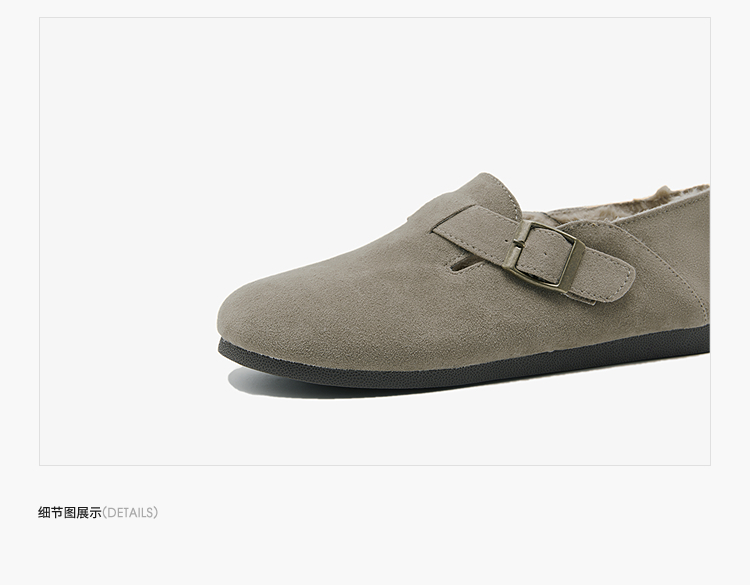Click the suede strap passing through buckle
This screenshot has height=585, width=750.
(x=531, y=248)
